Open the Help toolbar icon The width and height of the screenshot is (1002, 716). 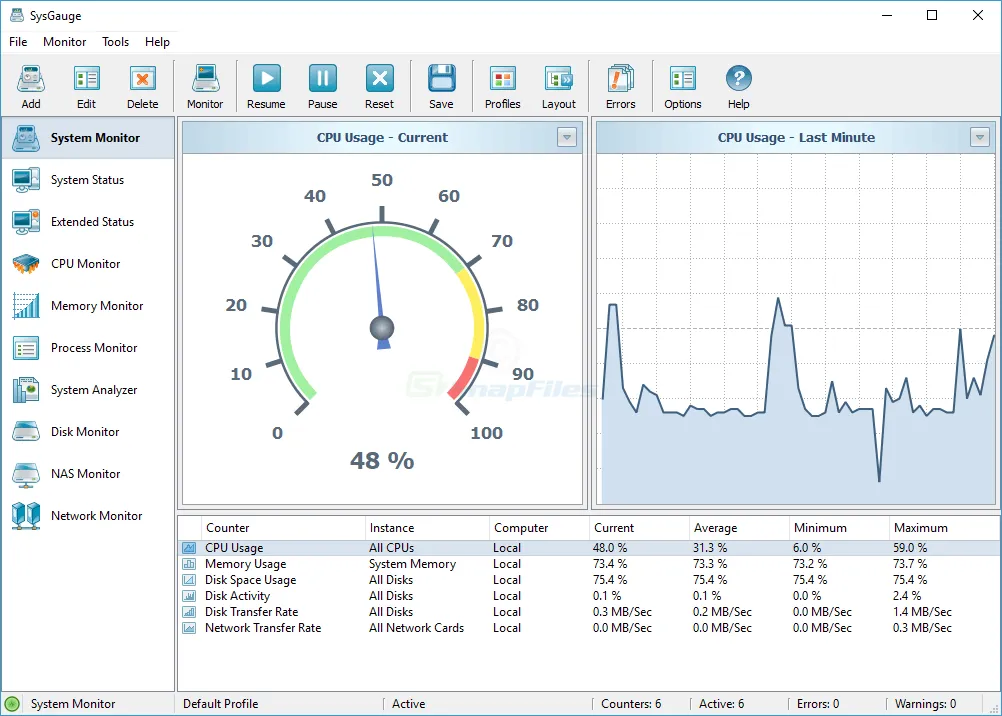[x=738, y=87]
